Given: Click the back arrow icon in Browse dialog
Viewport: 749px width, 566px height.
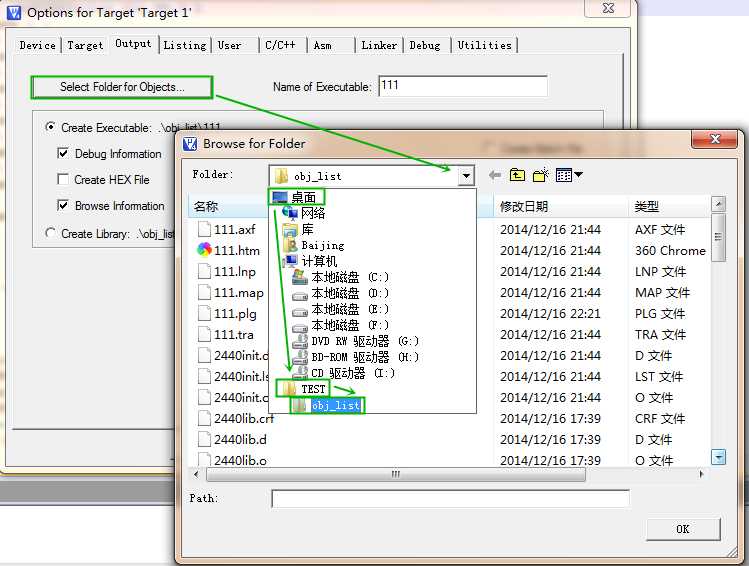Looking at the screenshot, I should 495,175.
